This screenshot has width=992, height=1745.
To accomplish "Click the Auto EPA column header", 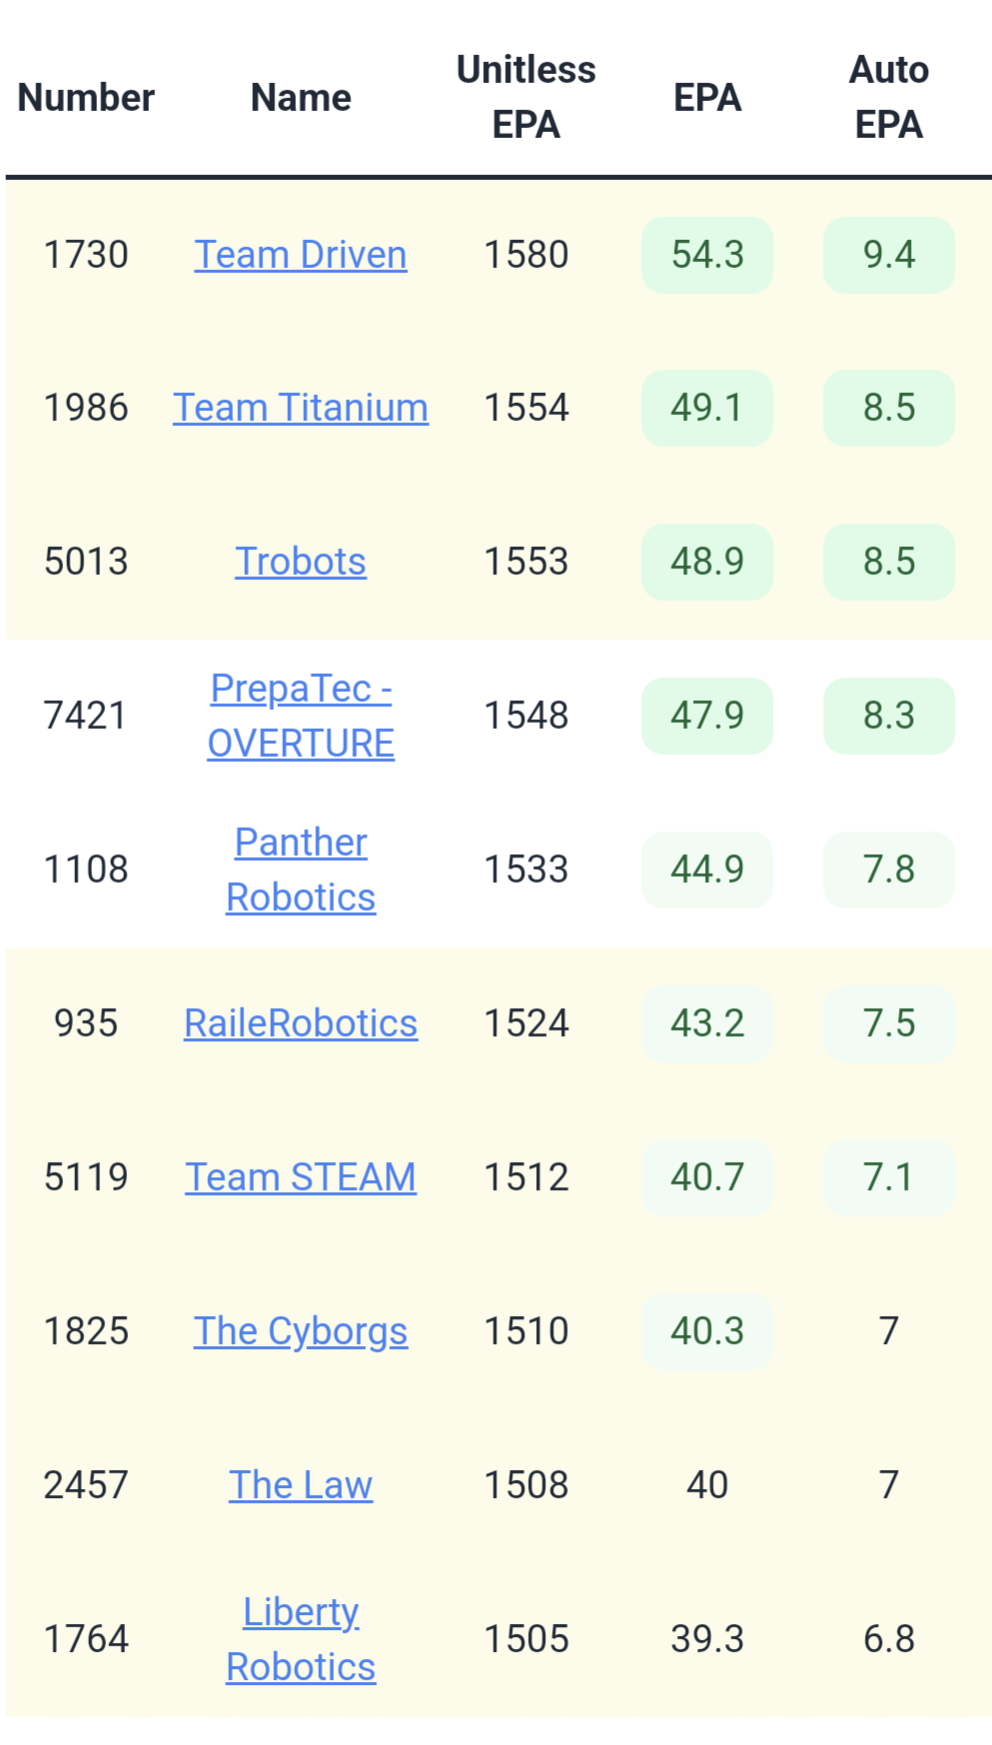I will click(889, 98).
